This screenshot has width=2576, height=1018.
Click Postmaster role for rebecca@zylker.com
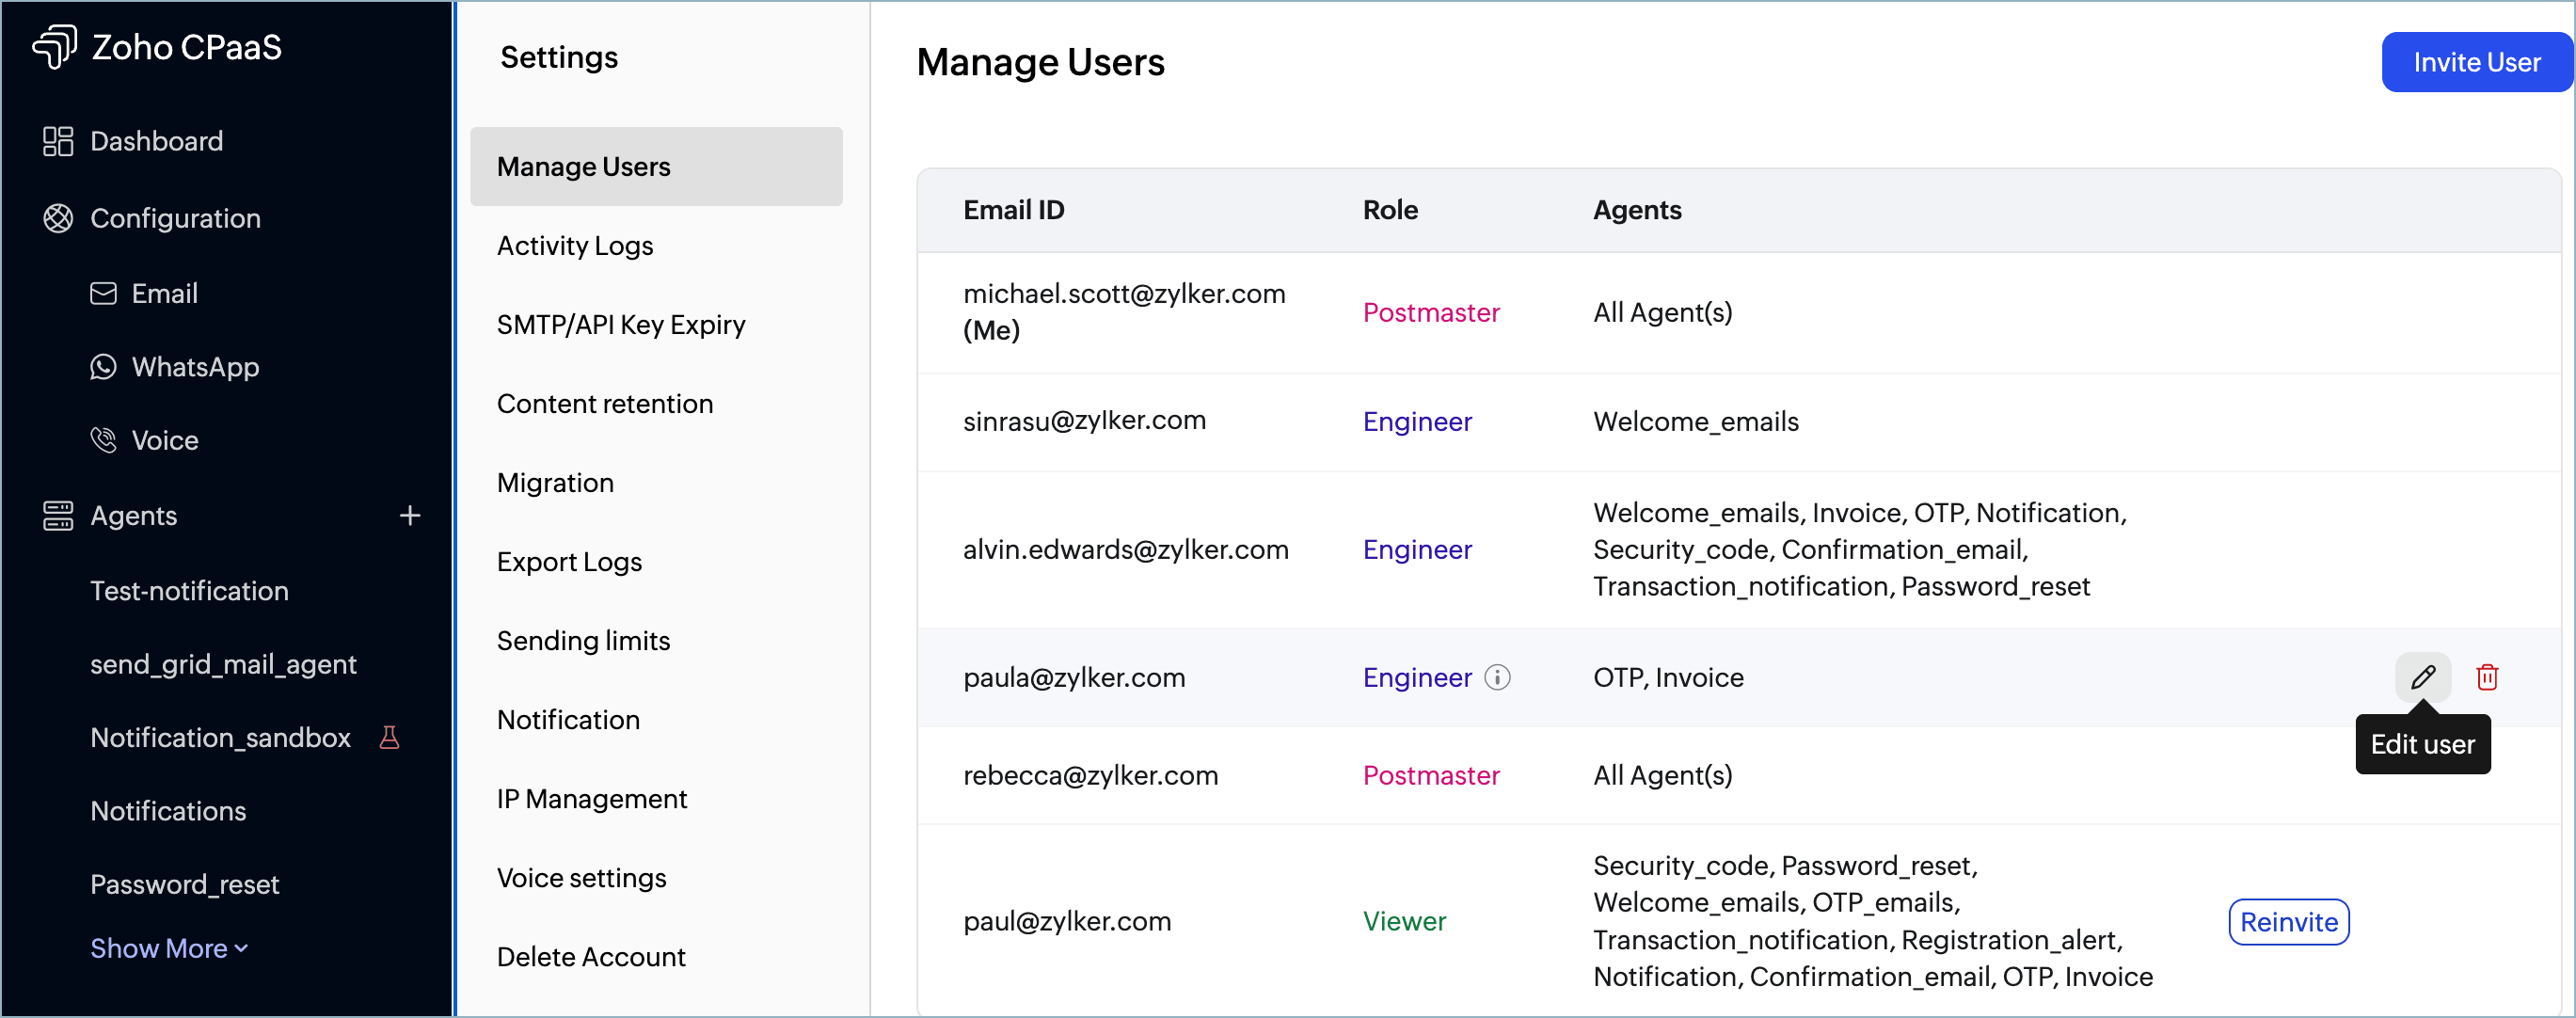(x=1431, y=775)
